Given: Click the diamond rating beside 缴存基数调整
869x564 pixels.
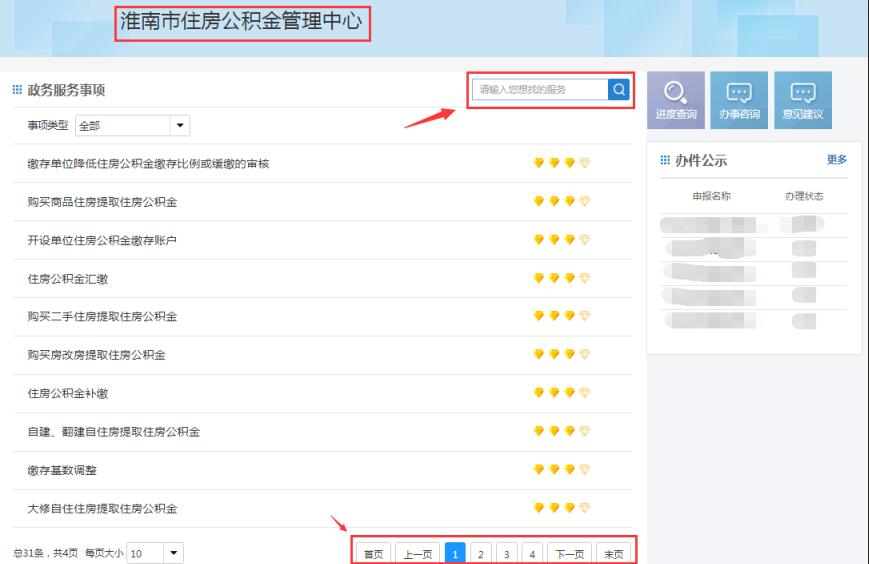Looking at the screenshot, I should (562, 470).
